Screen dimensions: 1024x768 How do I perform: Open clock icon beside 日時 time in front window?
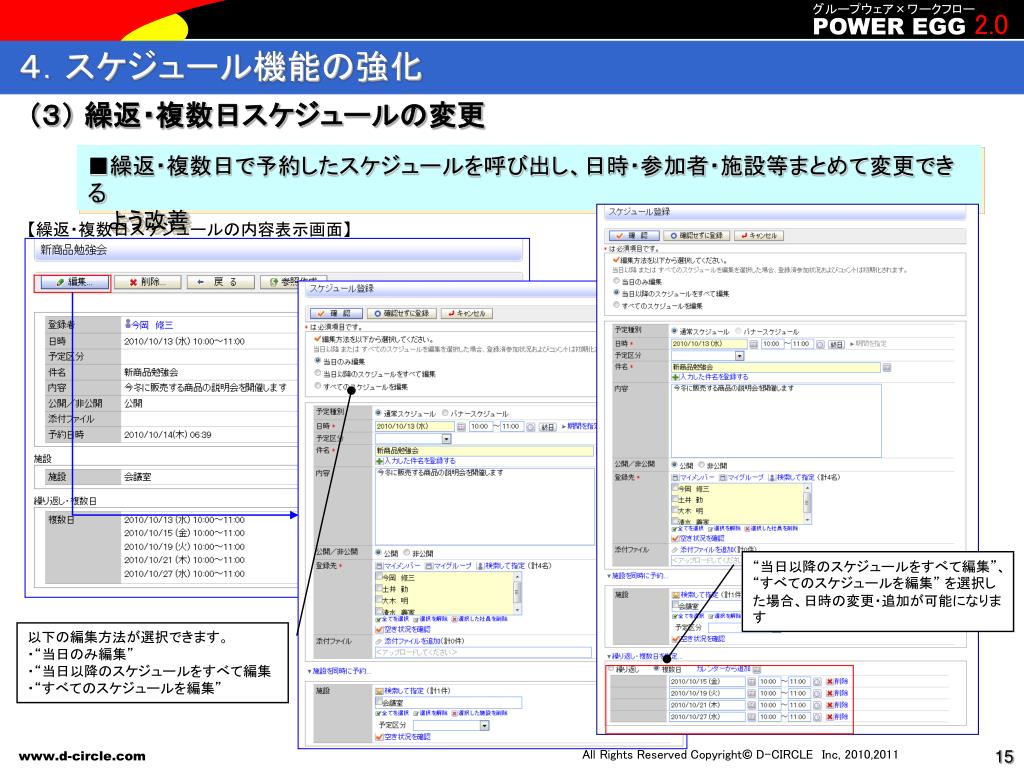(820, 344)
